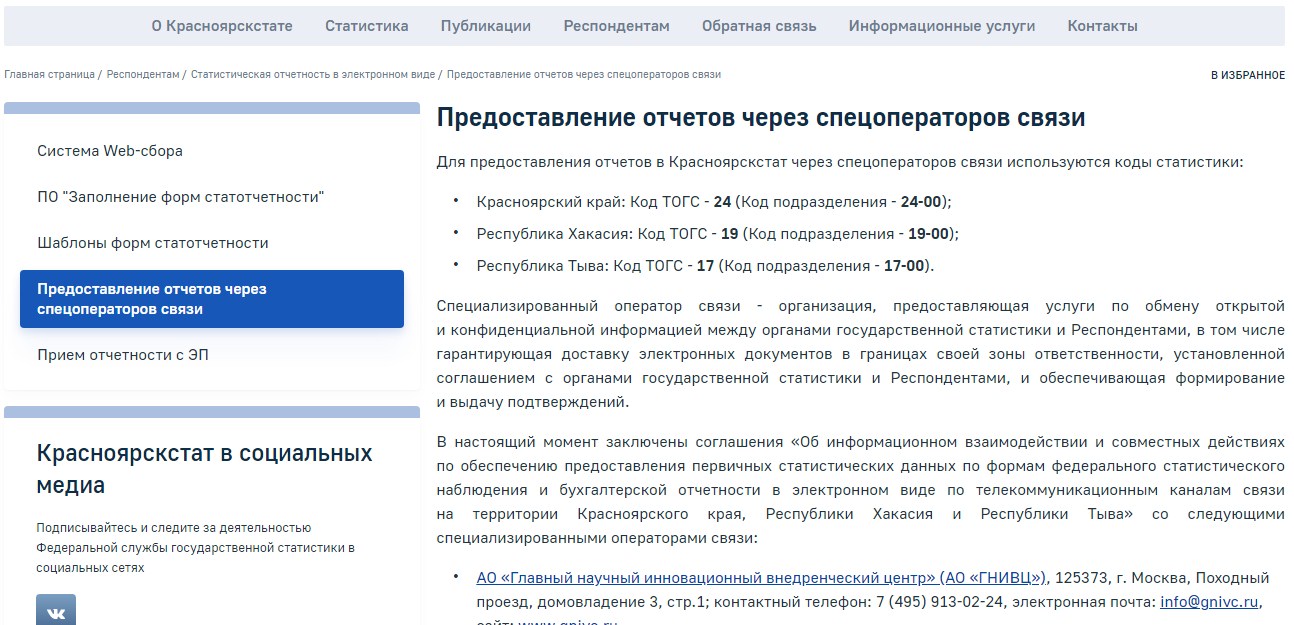The image size is (1294, 625).
Task: Go to Контакты in the navigation bar
Action: coord(1102,26)
